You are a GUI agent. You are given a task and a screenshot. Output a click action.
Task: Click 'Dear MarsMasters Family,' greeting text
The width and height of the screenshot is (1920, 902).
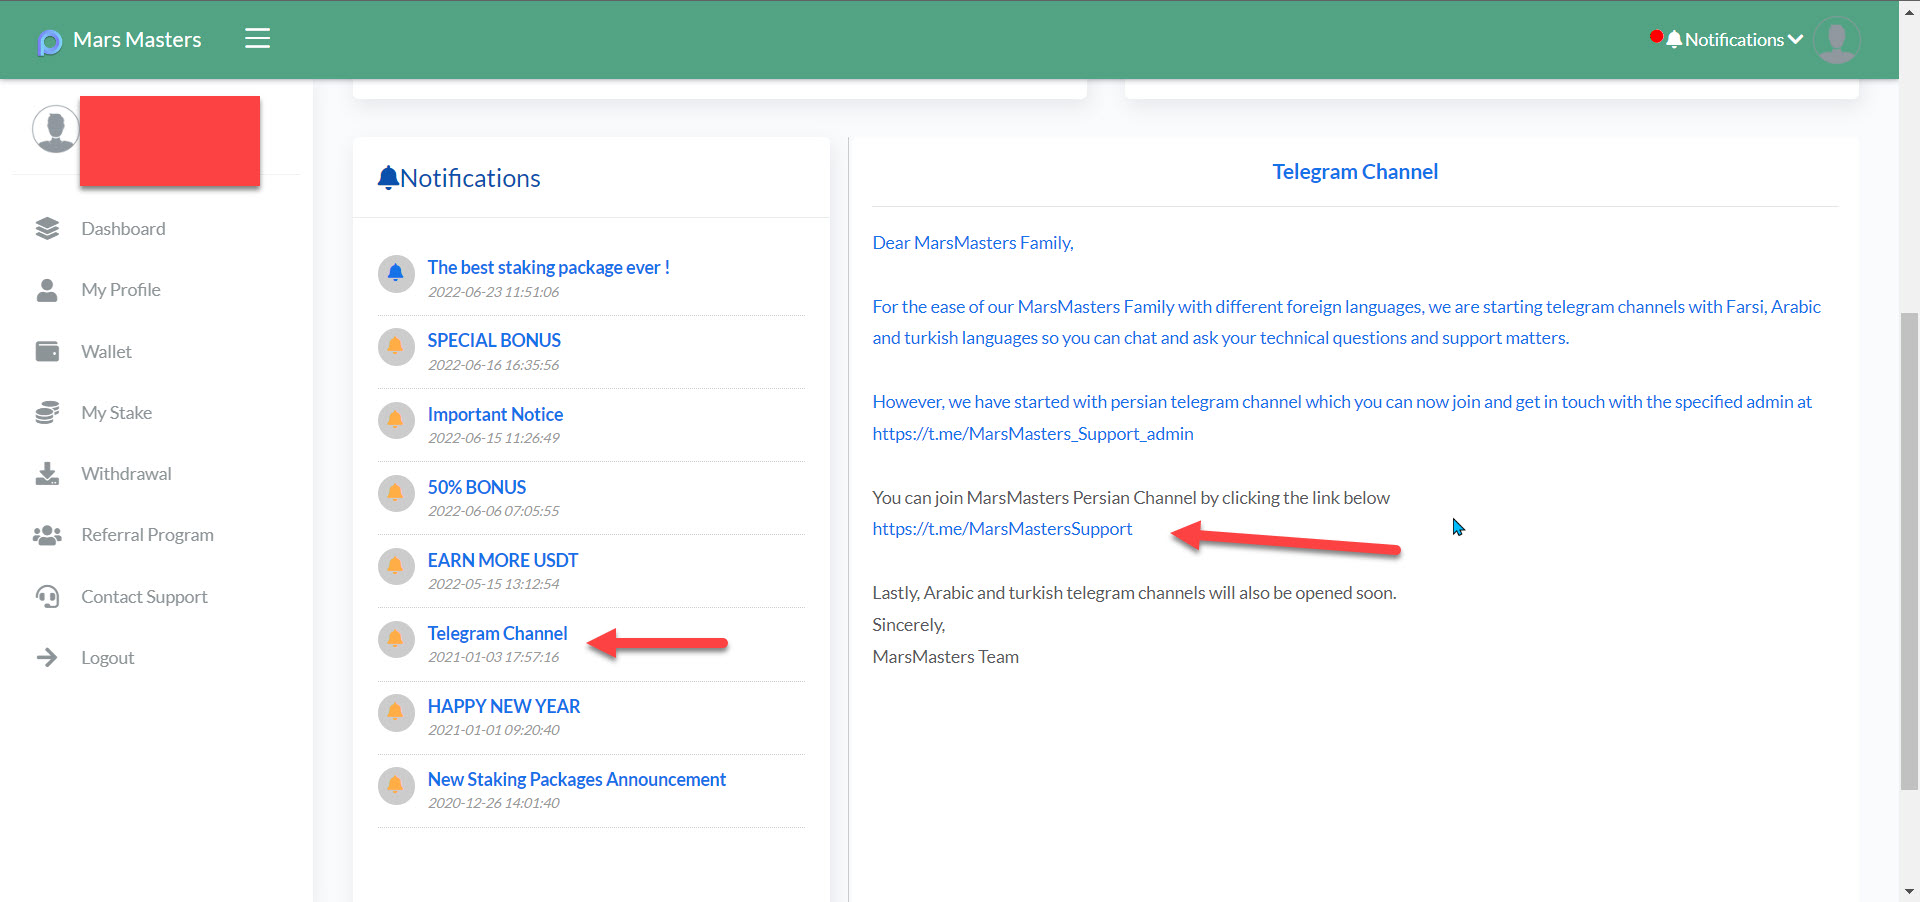973,243
